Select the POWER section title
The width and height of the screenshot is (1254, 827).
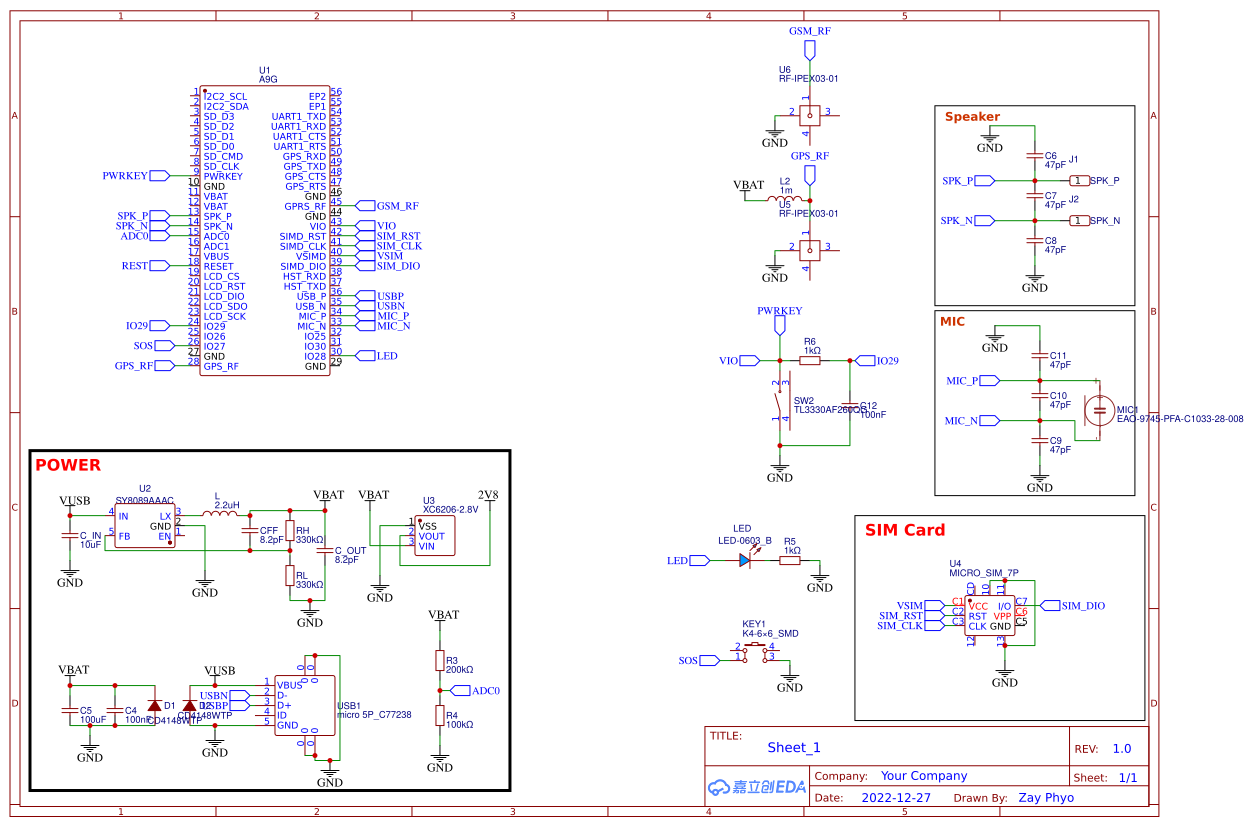[66, 464]
